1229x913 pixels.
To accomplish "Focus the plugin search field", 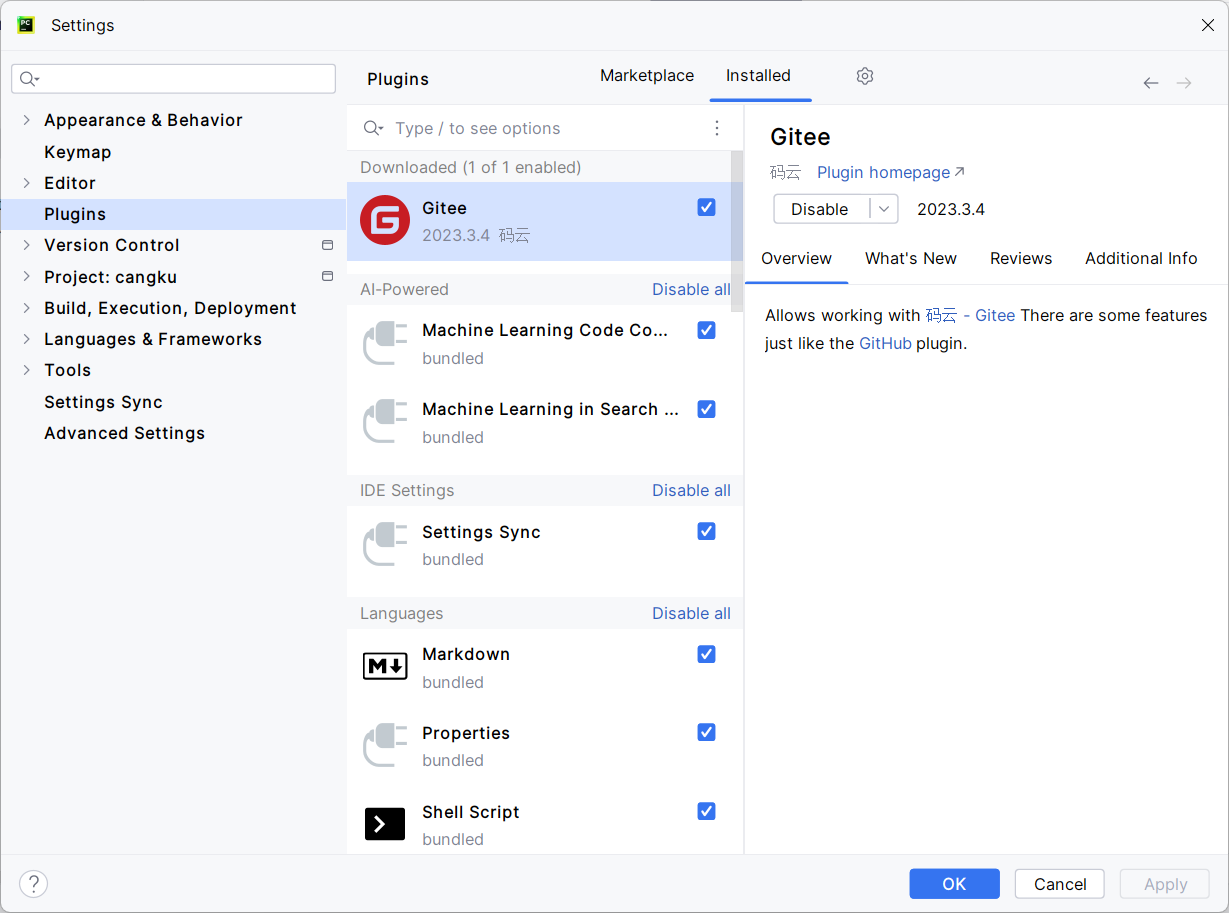I will coord(545,128).
